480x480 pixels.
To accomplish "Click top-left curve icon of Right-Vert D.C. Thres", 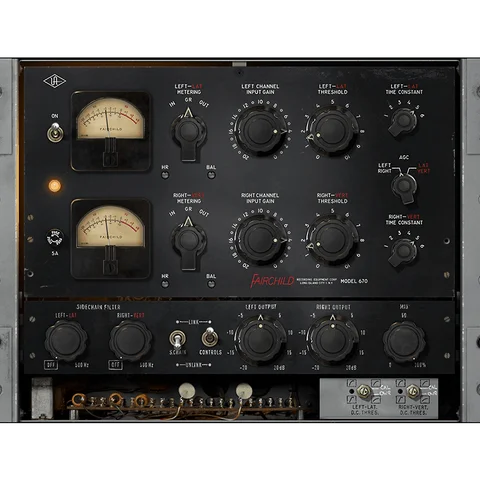I will point(400,383).
